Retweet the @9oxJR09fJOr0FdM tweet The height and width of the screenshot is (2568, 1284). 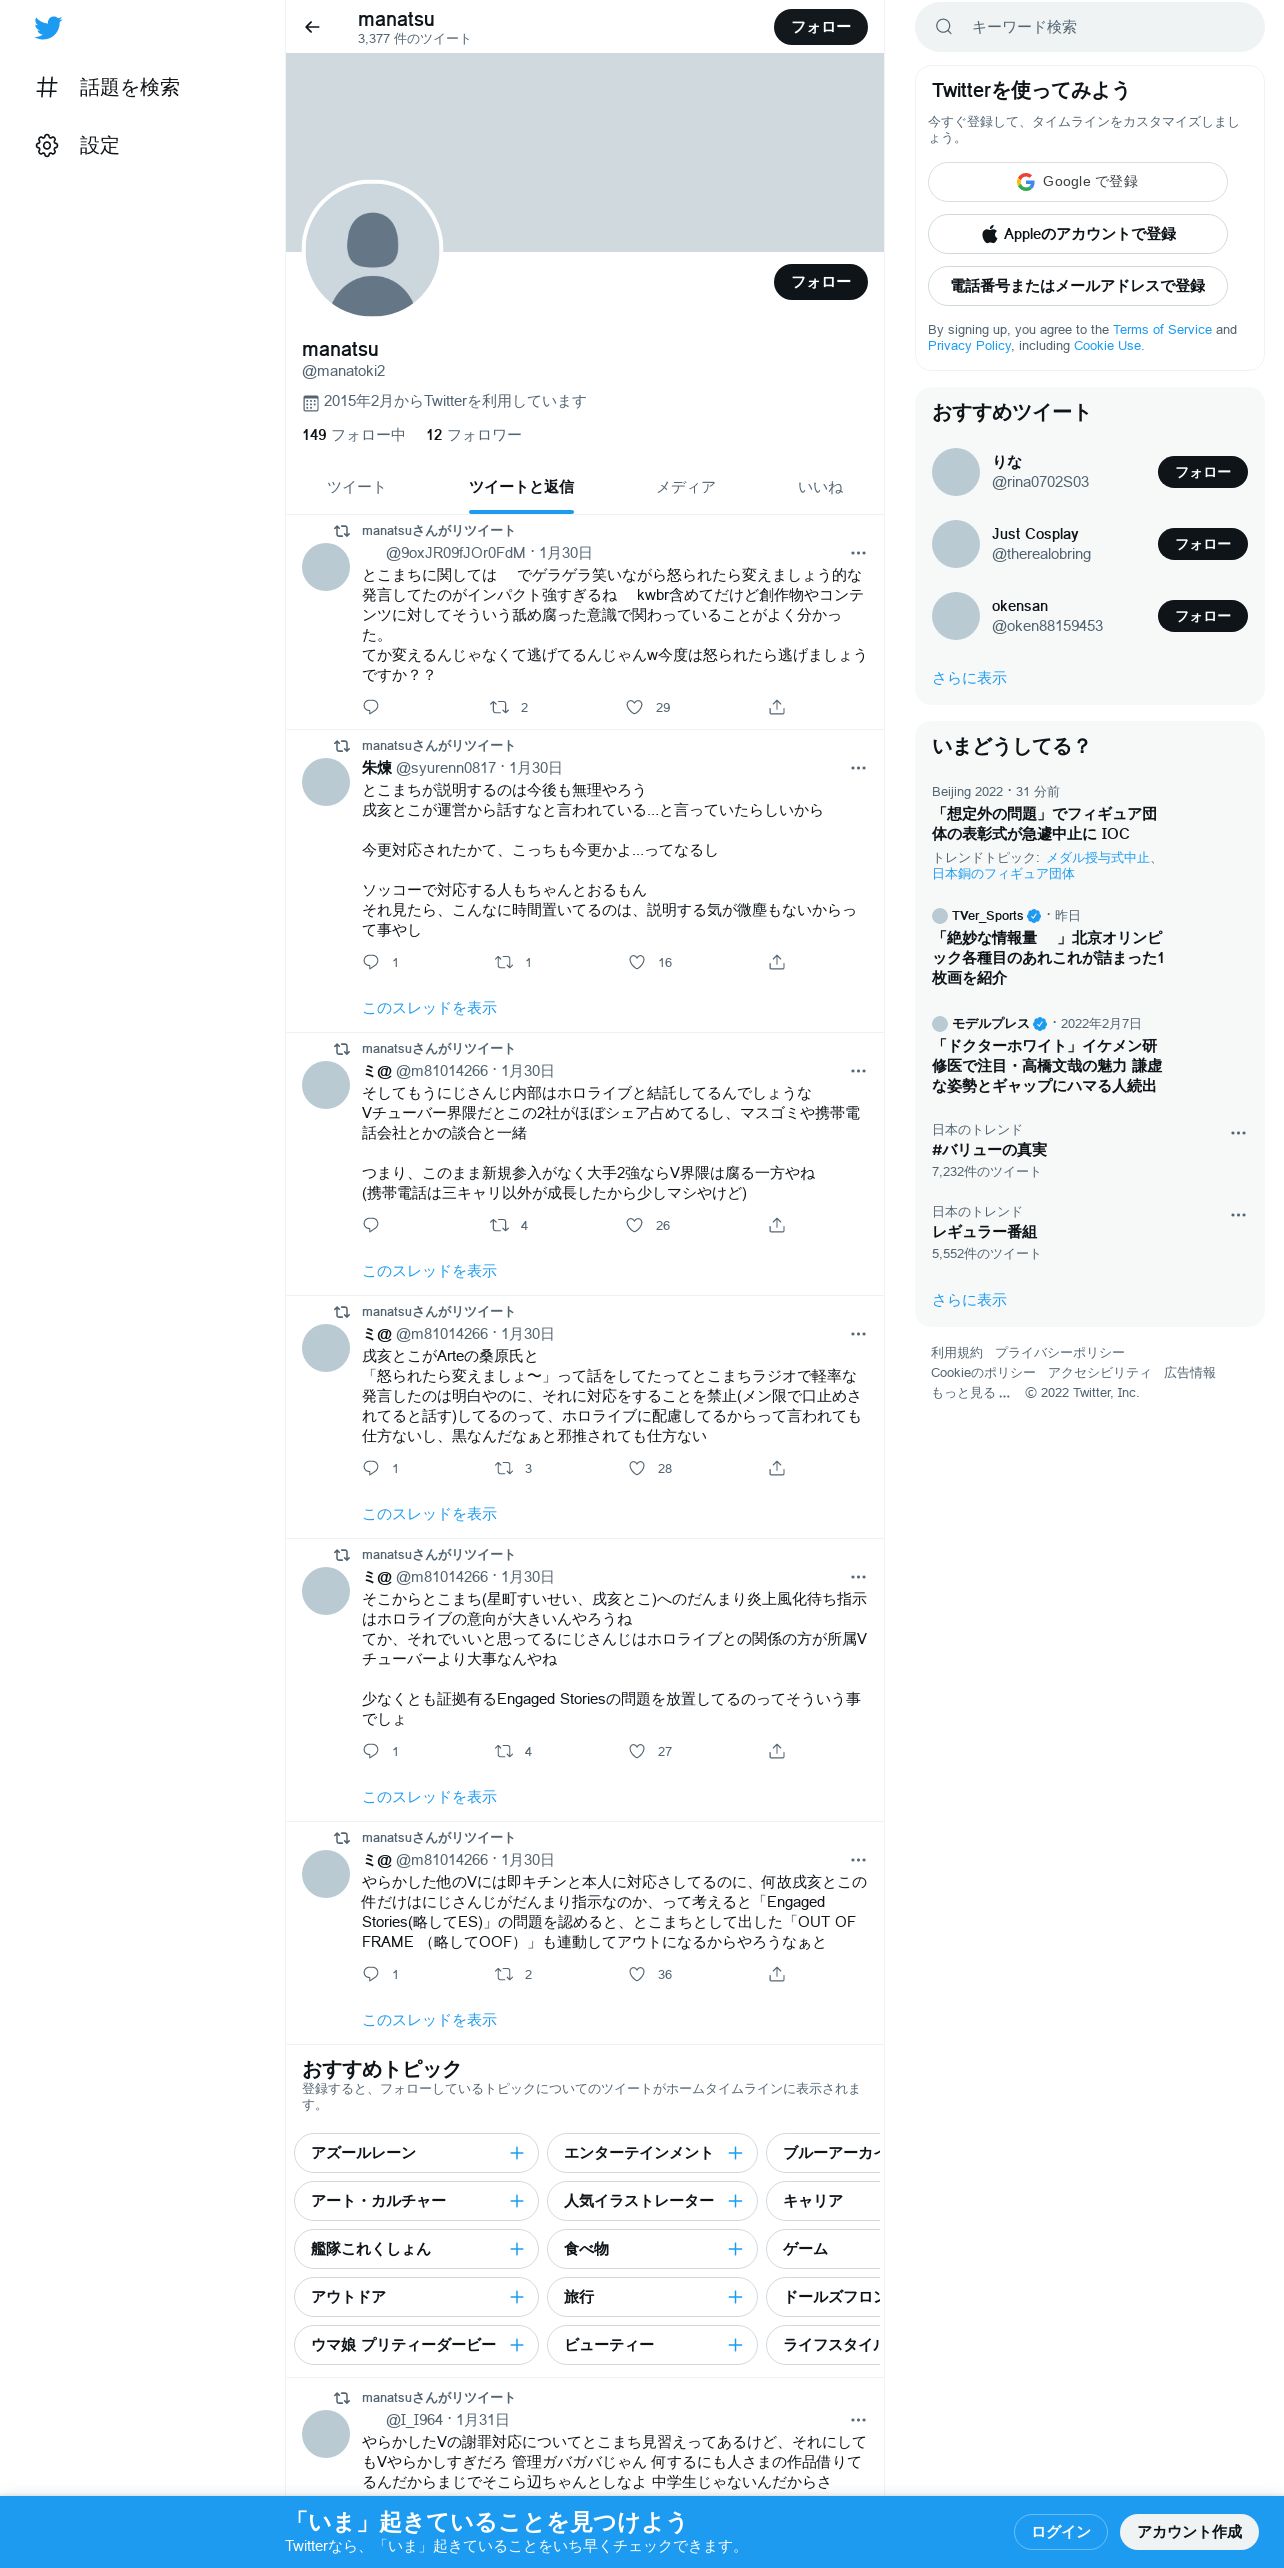tap(499, 707)
